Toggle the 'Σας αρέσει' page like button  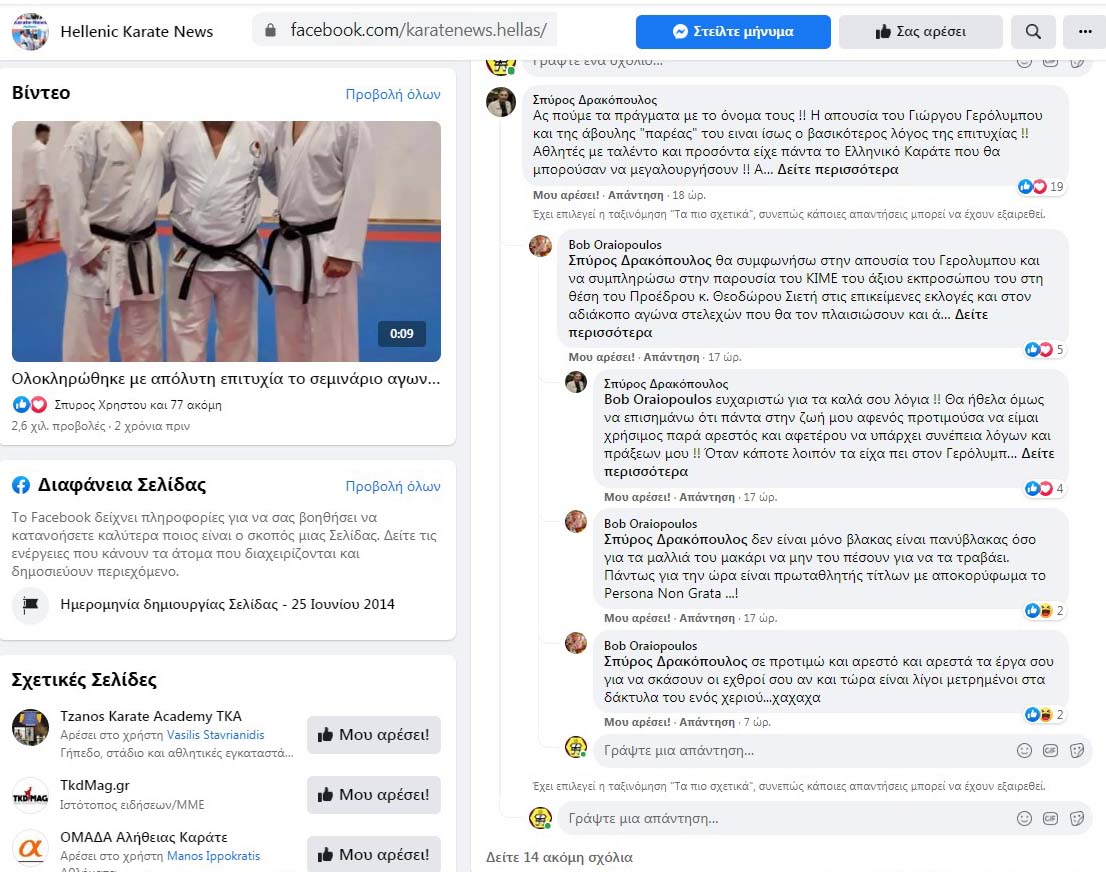920,32
